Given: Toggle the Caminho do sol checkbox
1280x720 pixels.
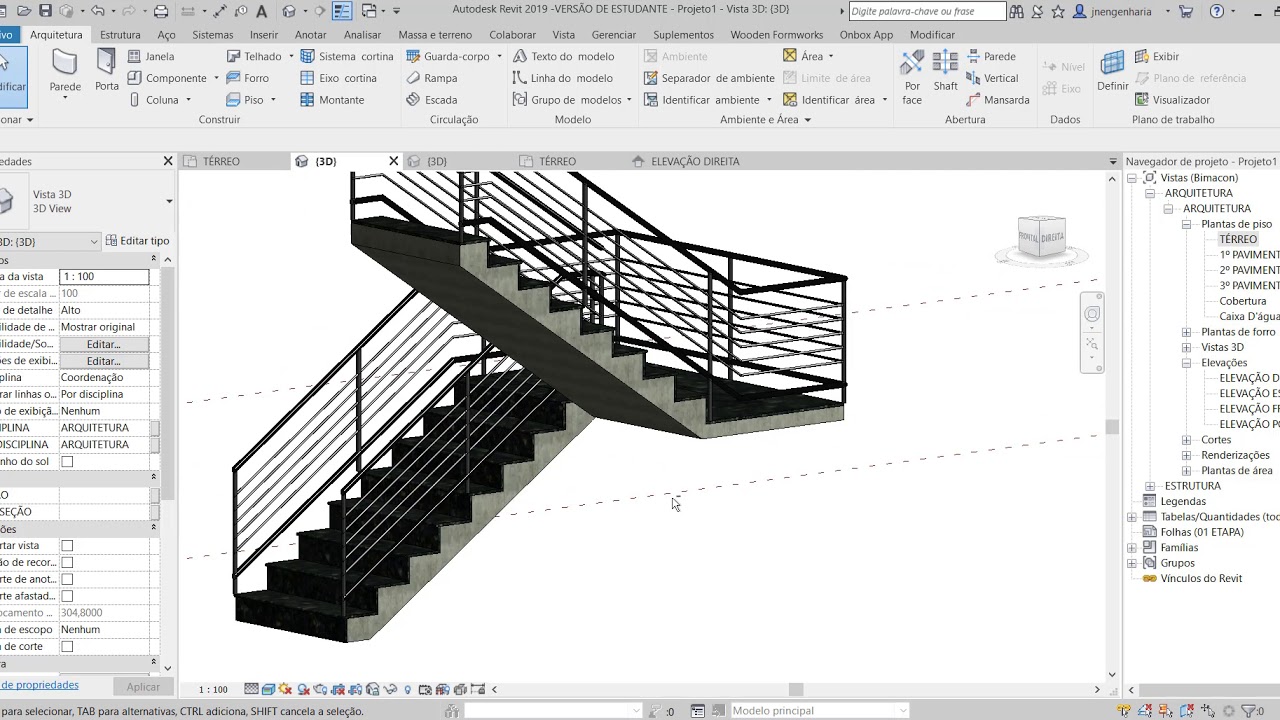Looking at the screenshot, I should click(x=67, y=462).
